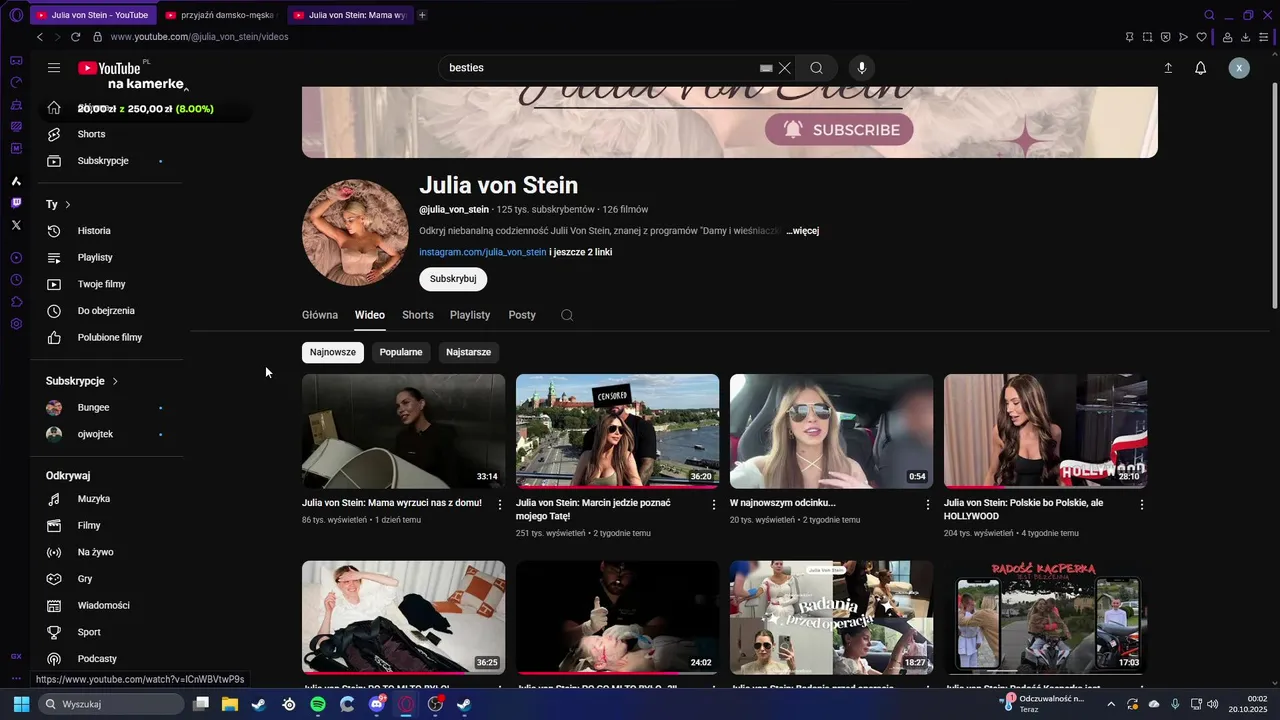The height and width of the screenshot is (720, 1280).
Task: Select the Najstarsze sort chip
Action: click(468, 352)
